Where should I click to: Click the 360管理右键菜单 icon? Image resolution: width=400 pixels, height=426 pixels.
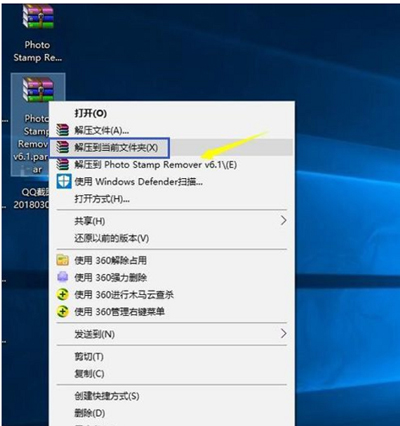coord(62,312)
